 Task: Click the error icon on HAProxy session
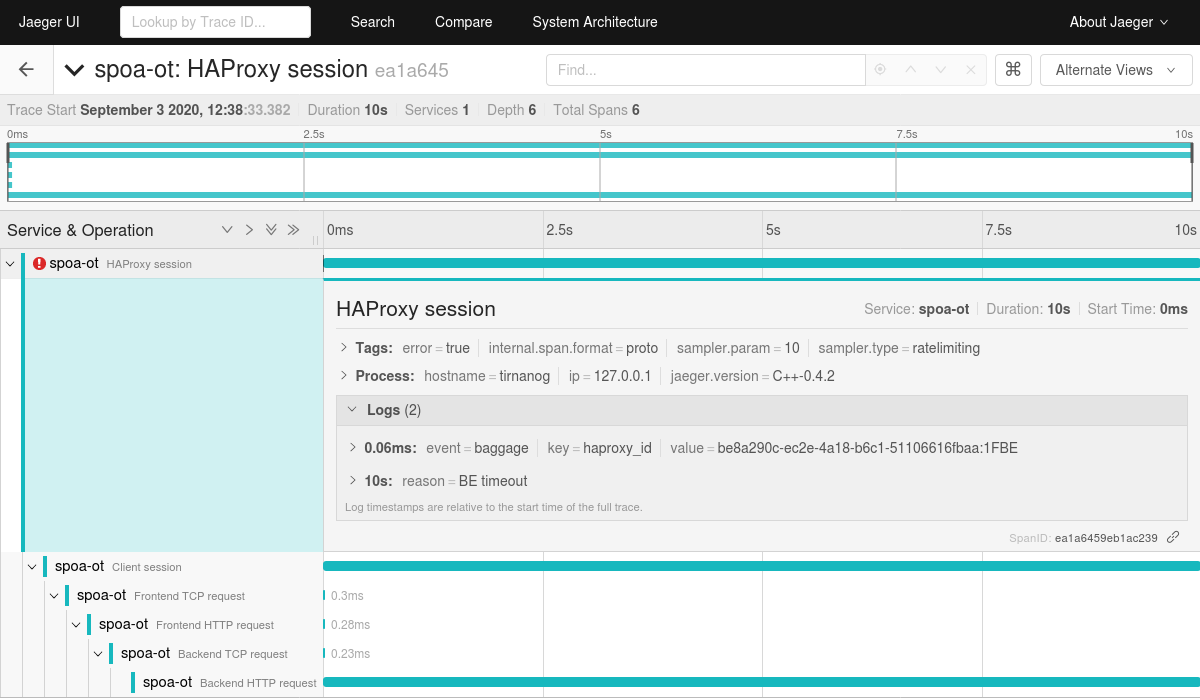[39, 264]
